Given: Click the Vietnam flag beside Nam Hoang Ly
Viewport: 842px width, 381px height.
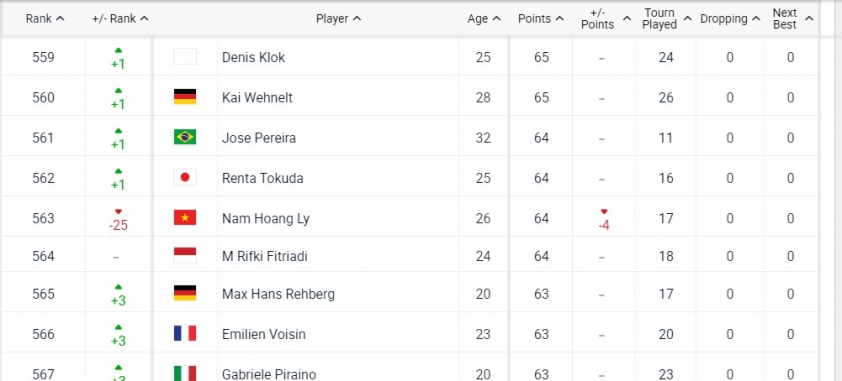Looking at the screenshot, I should tap(185, 218).
